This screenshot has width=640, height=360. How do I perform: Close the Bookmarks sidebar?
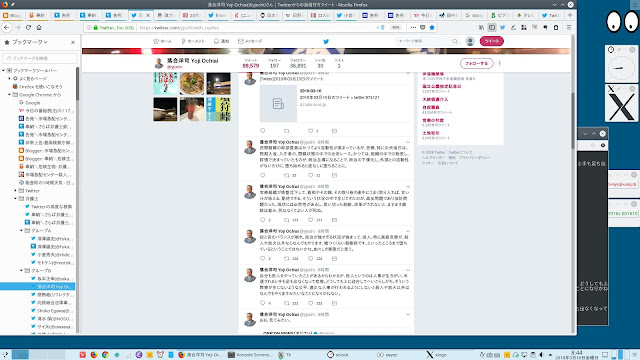pyautogui.click(x=73, y=42)
